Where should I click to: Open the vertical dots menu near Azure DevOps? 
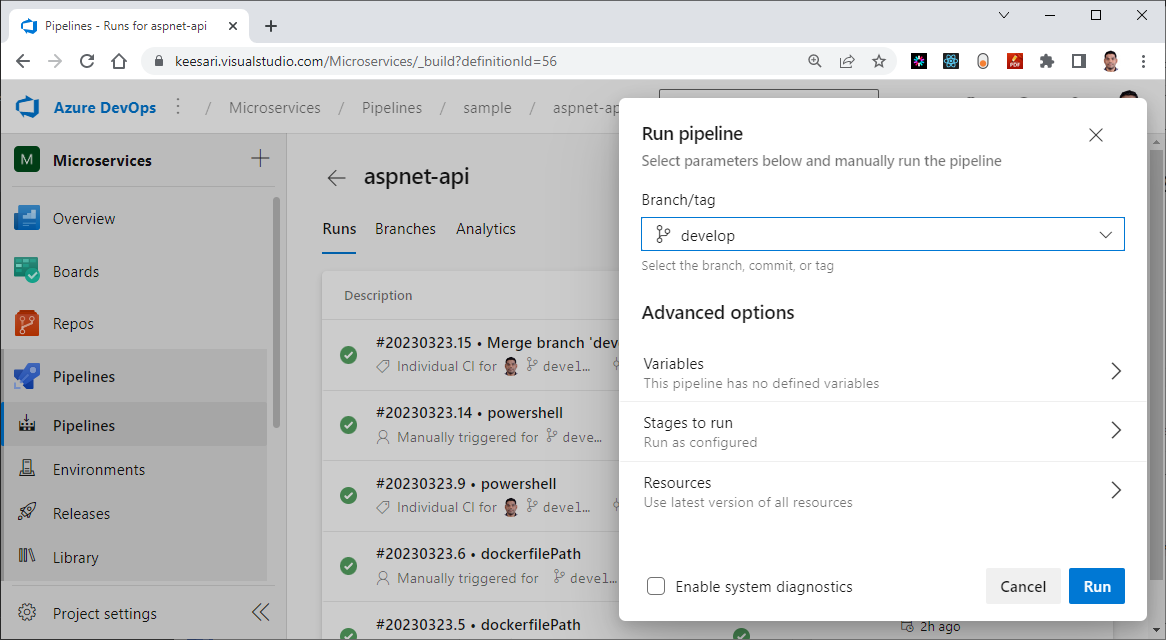178,106
